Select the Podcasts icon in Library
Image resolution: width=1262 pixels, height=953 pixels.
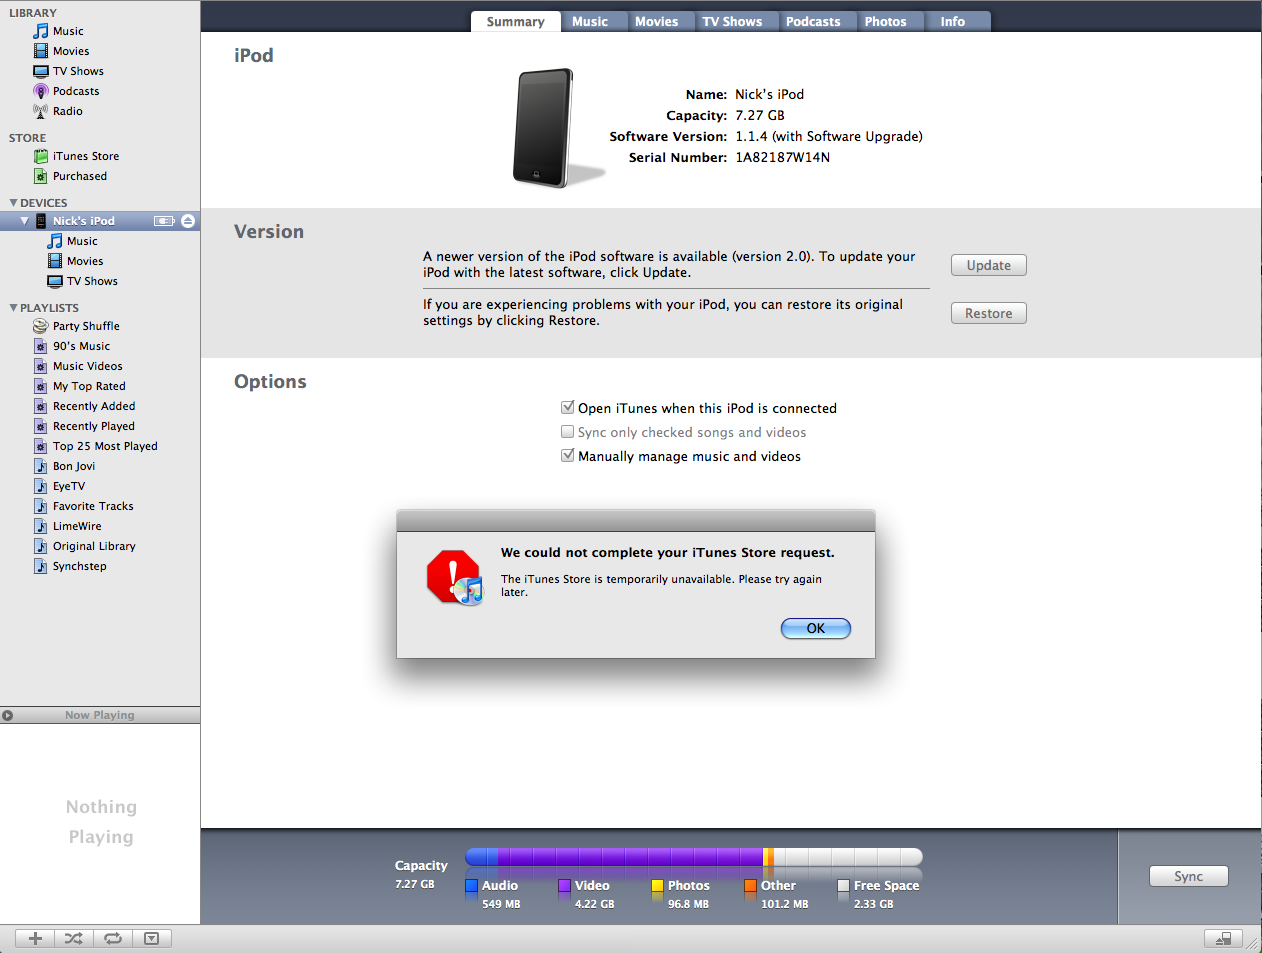41,91
